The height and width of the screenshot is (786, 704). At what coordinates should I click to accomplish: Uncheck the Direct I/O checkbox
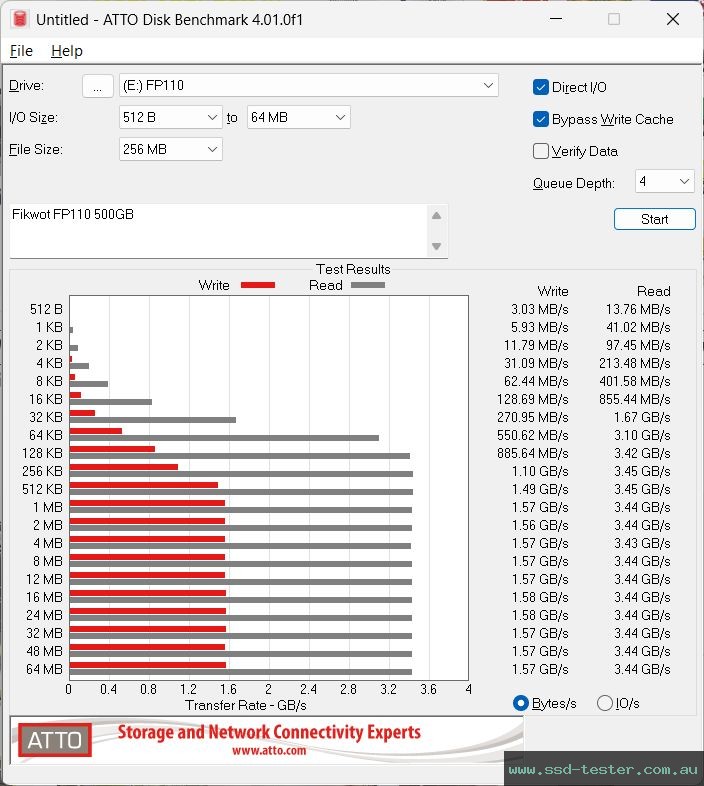541,87
